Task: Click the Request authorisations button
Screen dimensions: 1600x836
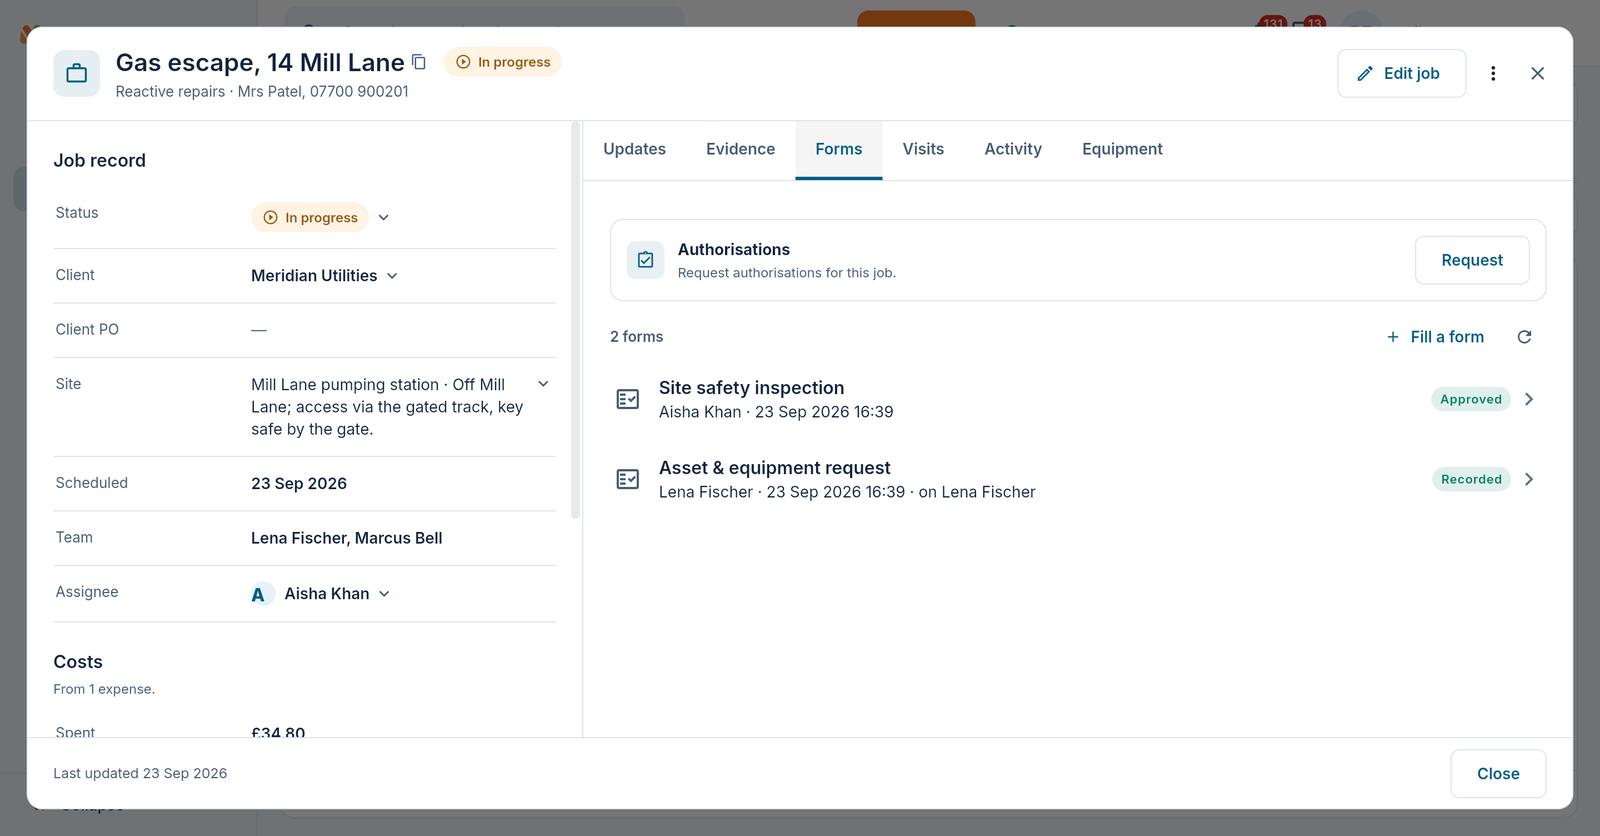Action: (x=1472, y=260)
